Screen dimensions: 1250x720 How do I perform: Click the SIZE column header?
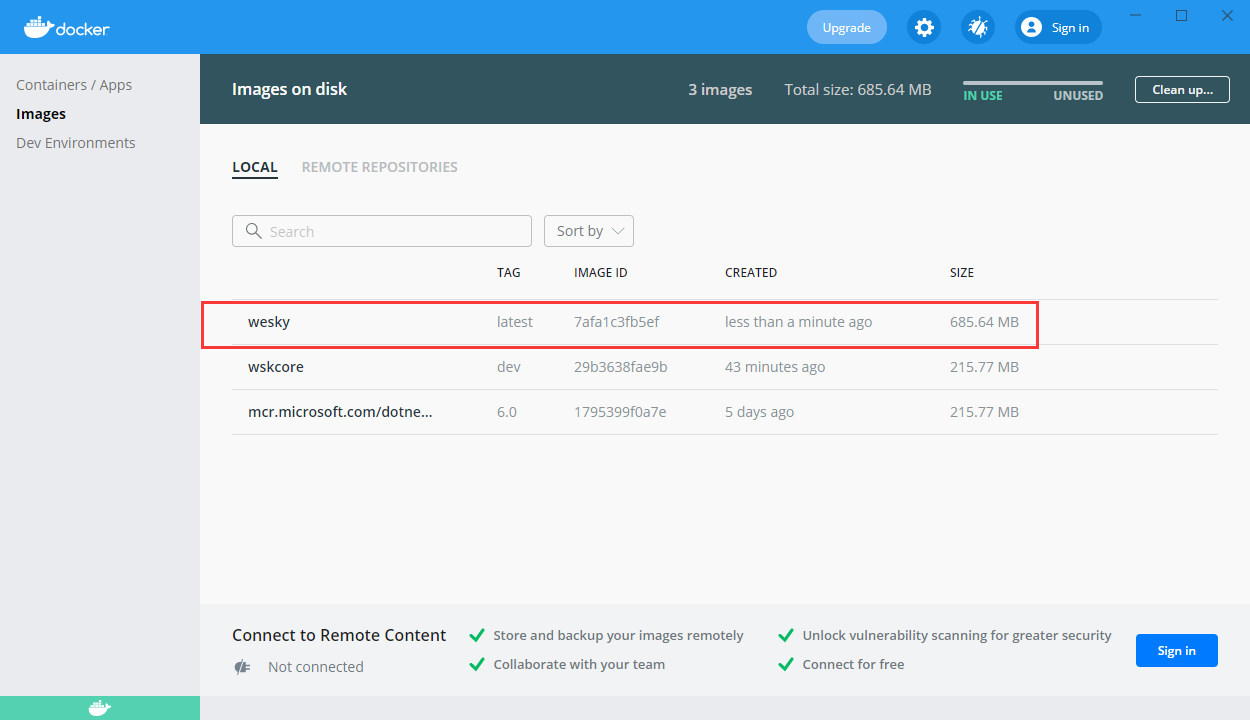pyautogui.click(x=962, y=273)
